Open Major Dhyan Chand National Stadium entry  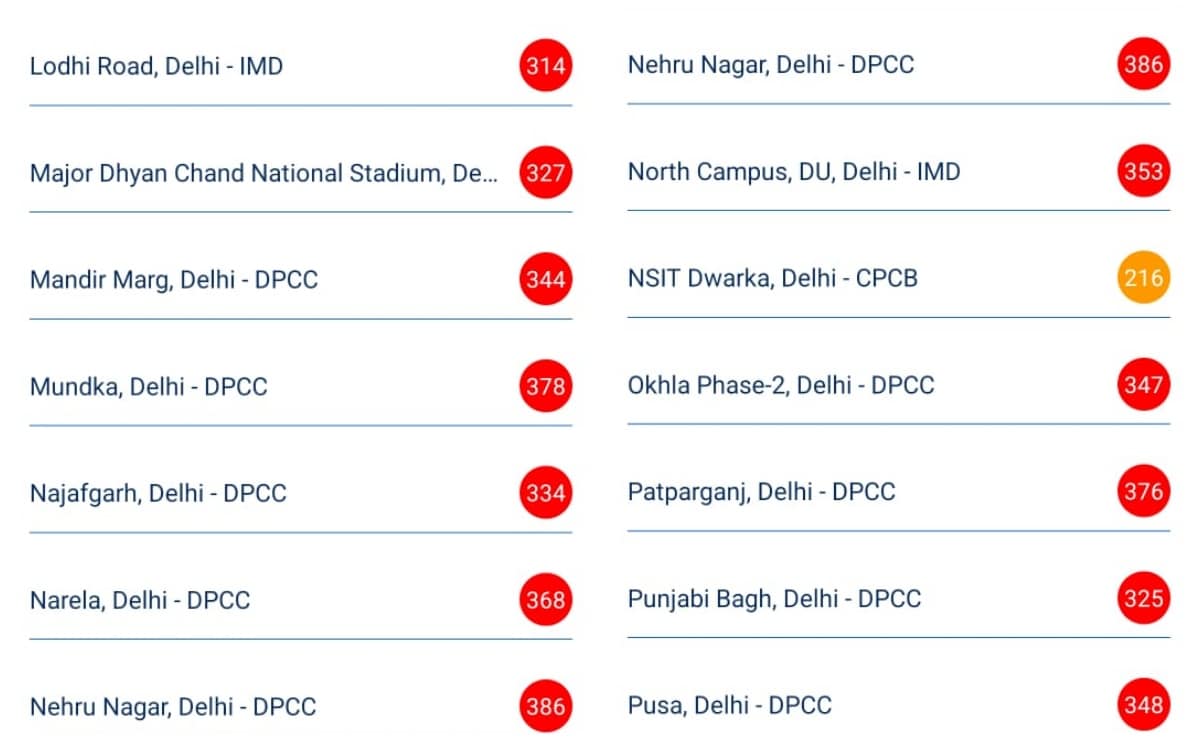(263, 173)
